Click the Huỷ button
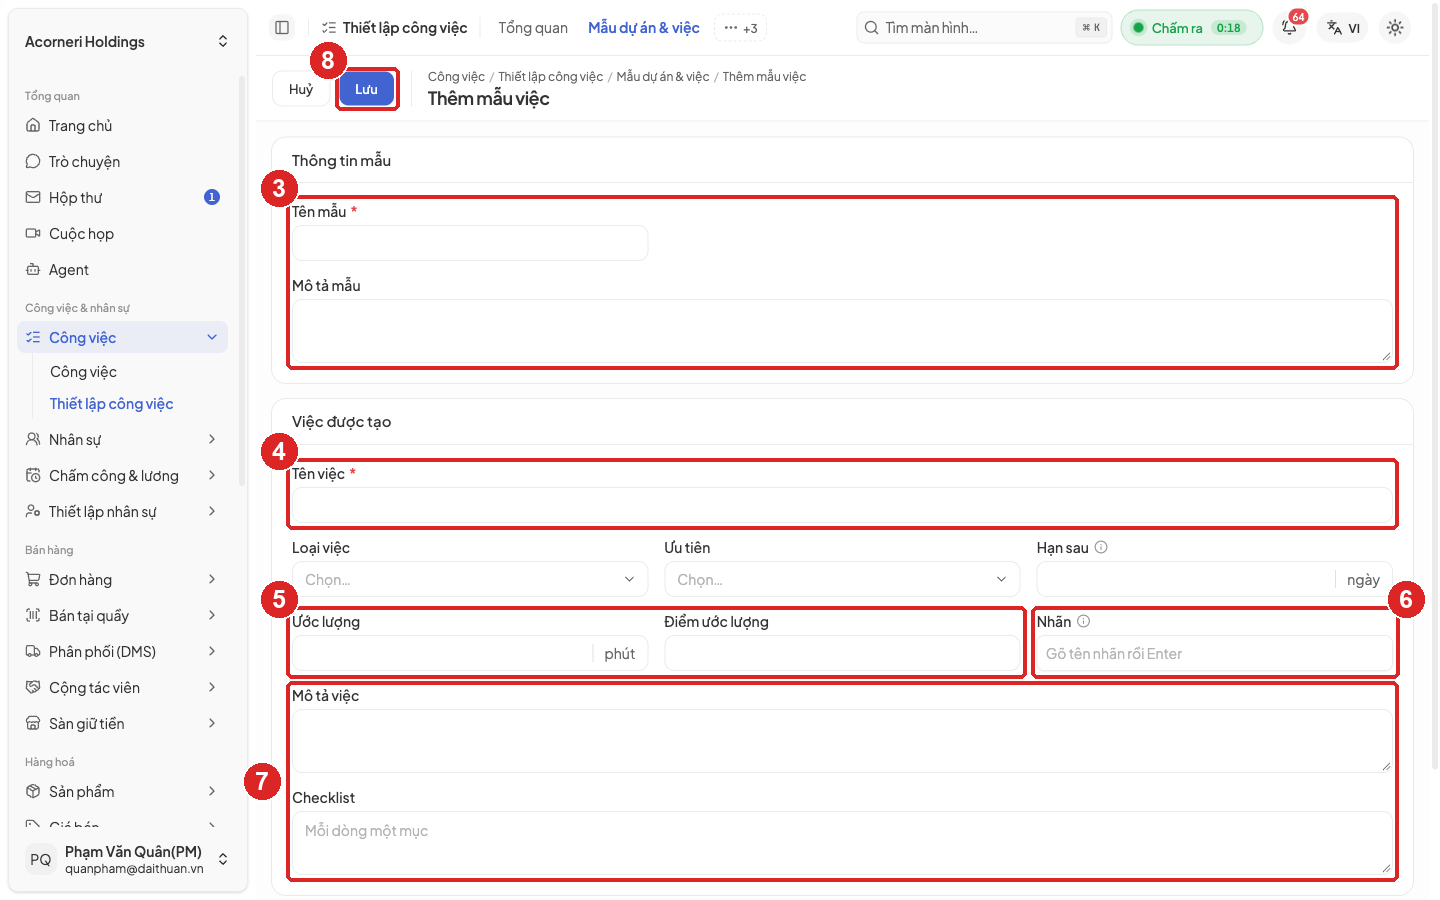1440x900 pixels. (301, 89)
